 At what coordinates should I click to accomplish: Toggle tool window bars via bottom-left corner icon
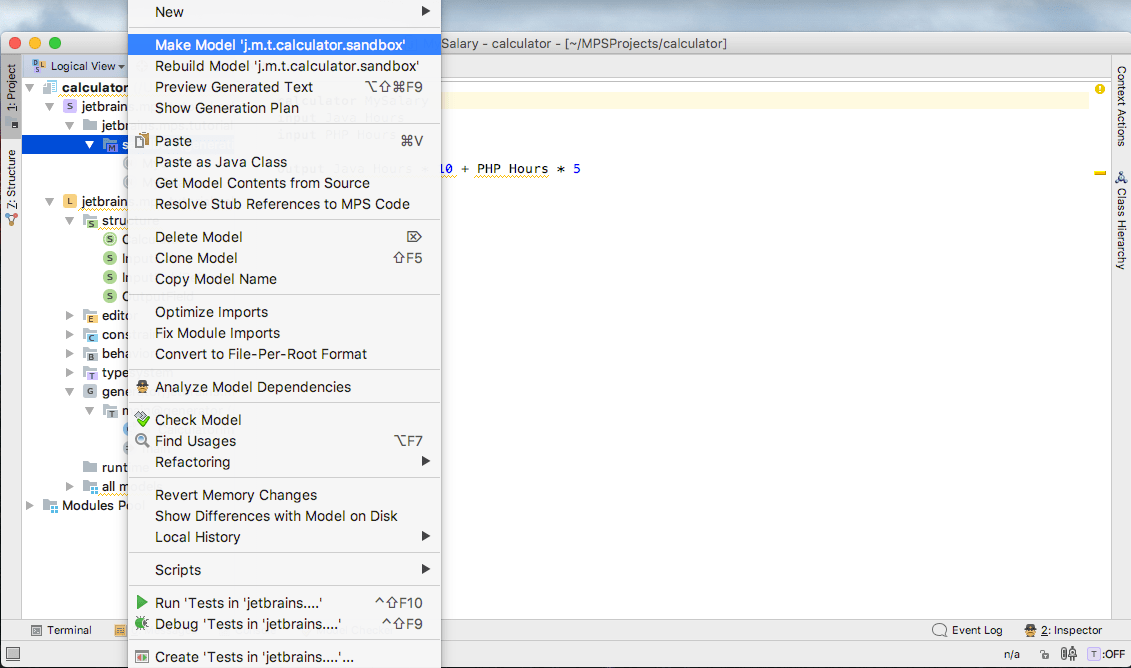pyautogui.click(x=11, y=654)
